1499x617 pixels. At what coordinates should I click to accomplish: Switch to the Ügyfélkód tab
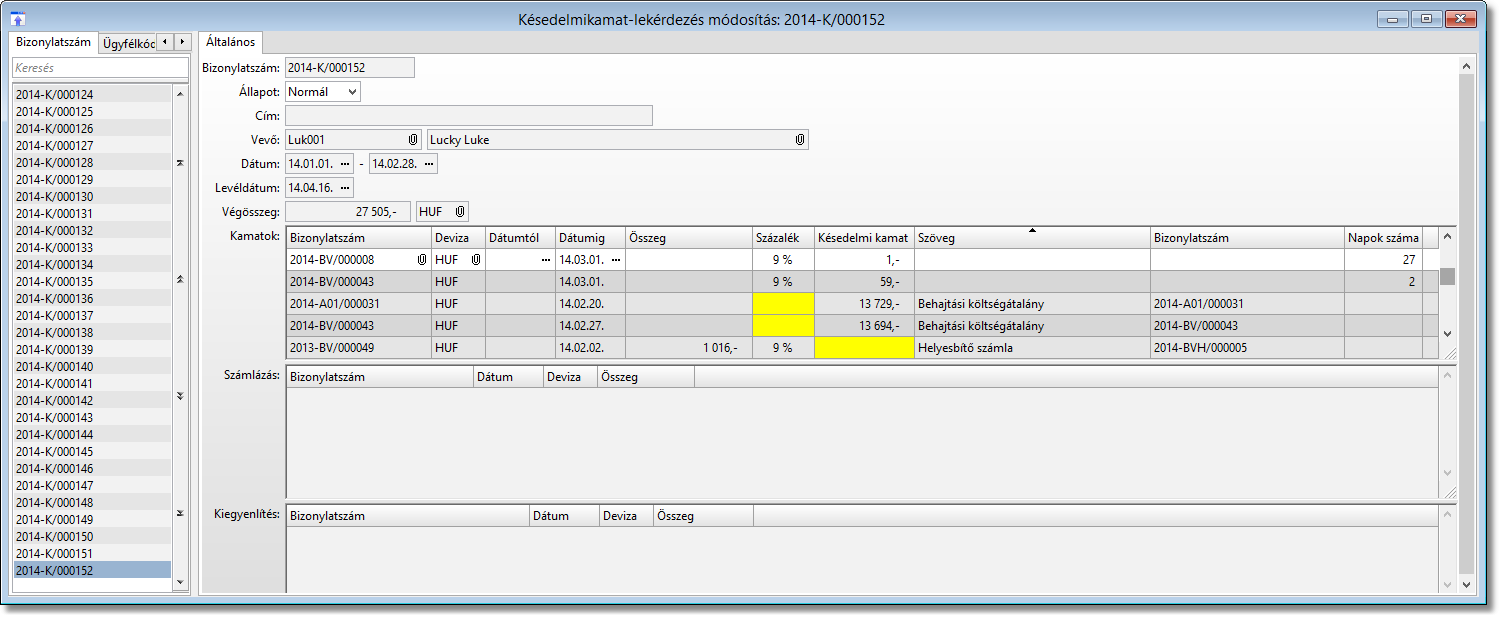coord(129,43)
